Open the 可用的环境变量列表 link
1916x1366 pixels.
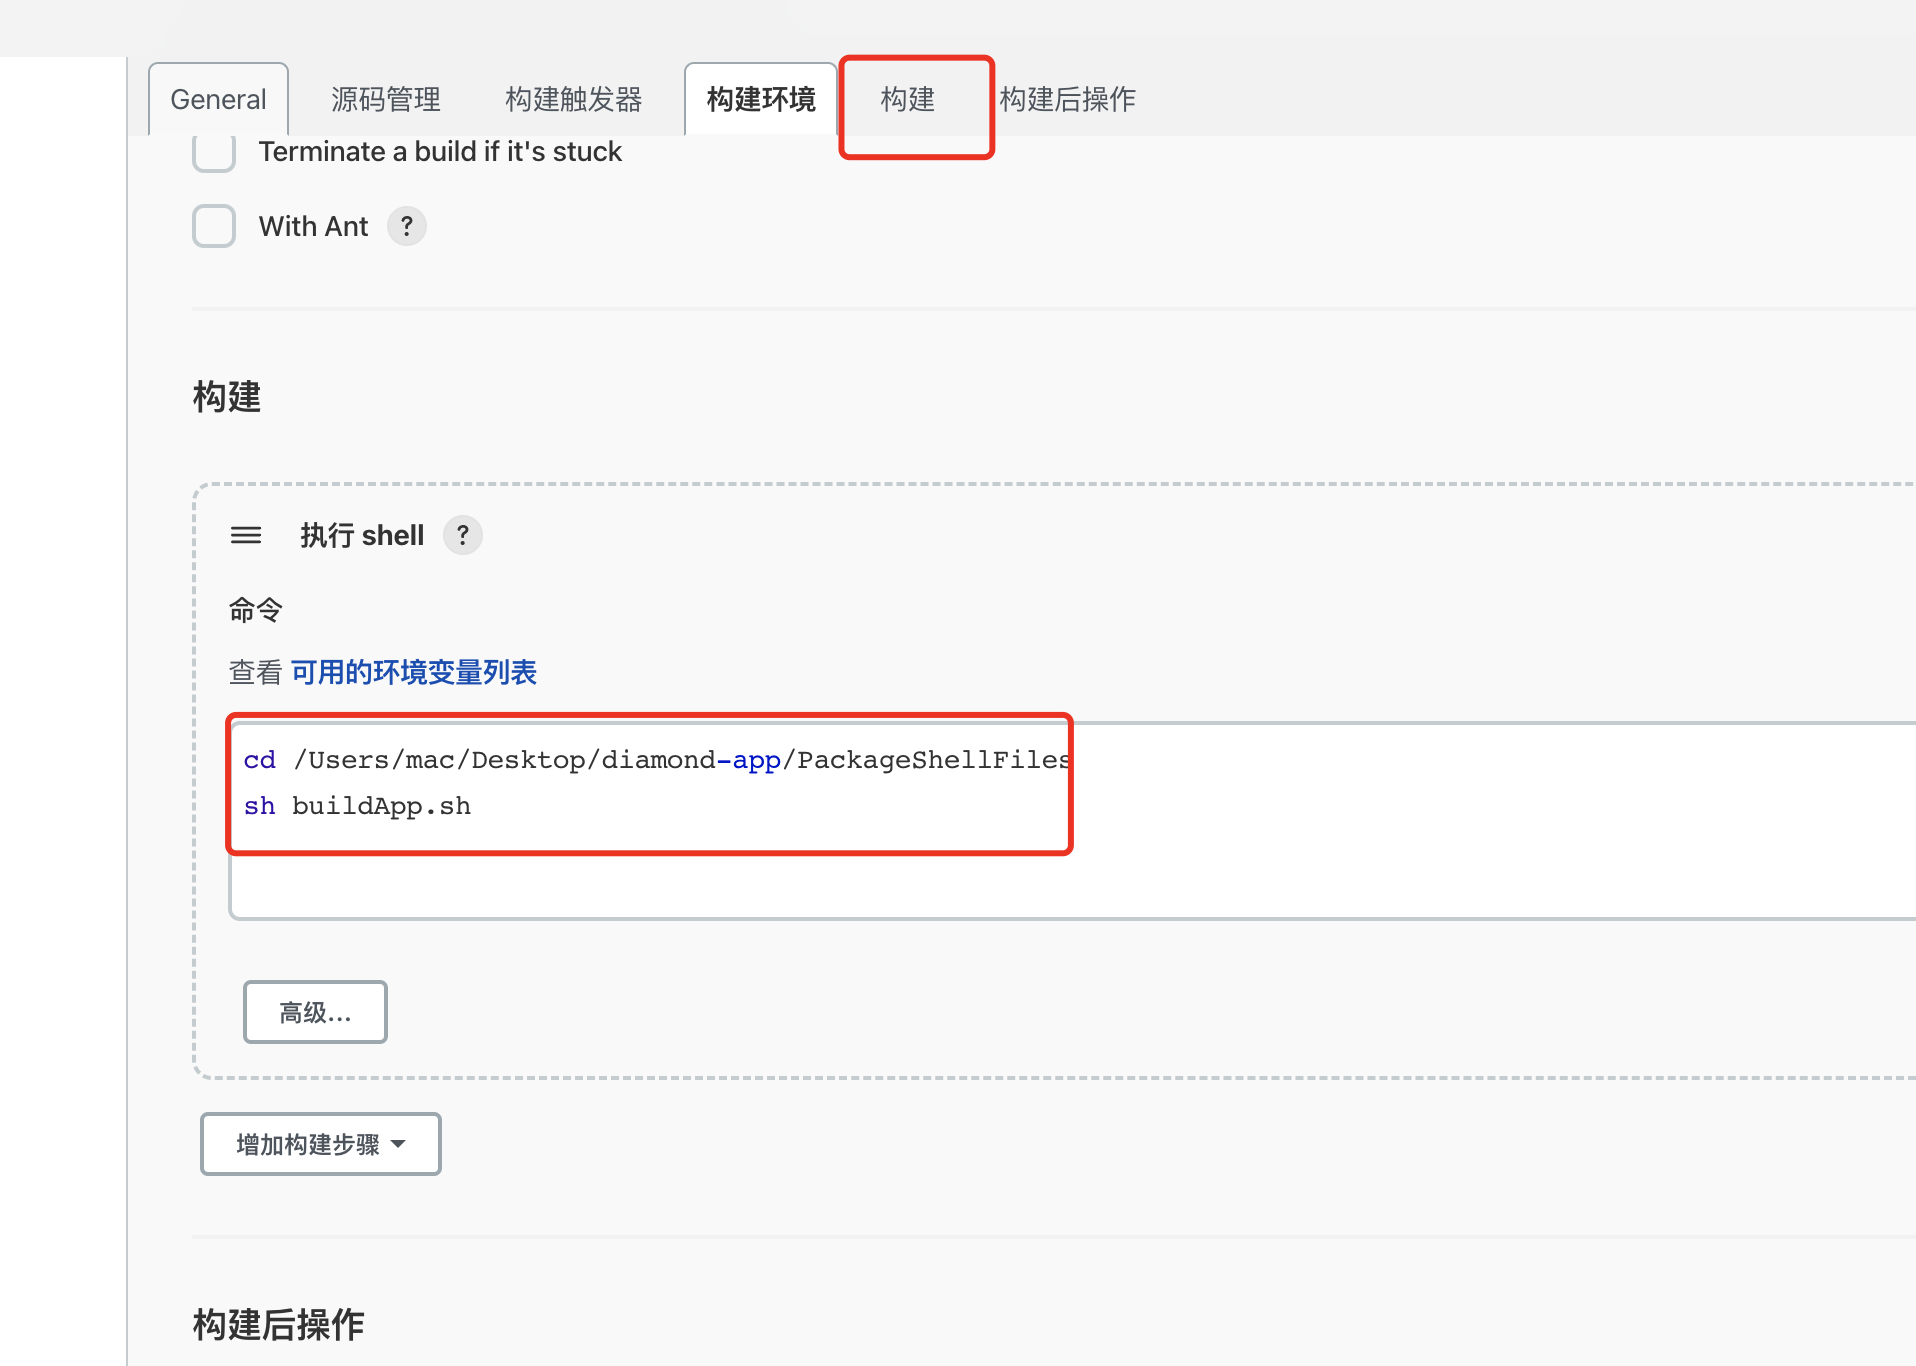(x=414, y=672)
